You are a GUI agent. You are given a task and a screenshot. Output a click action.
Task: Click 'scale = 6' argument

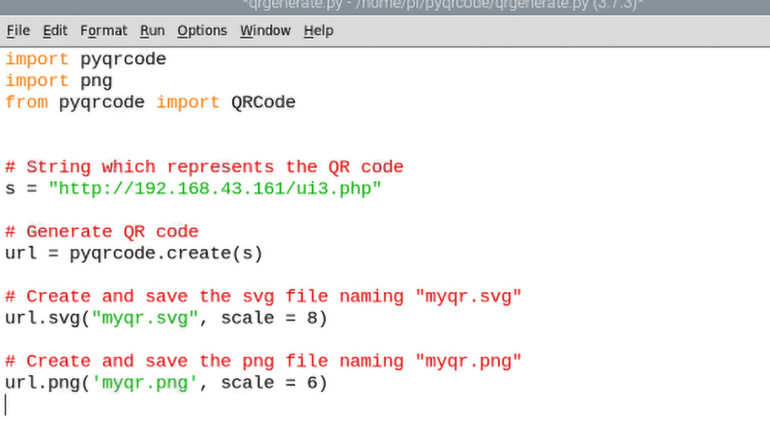[x=273, y=383]
